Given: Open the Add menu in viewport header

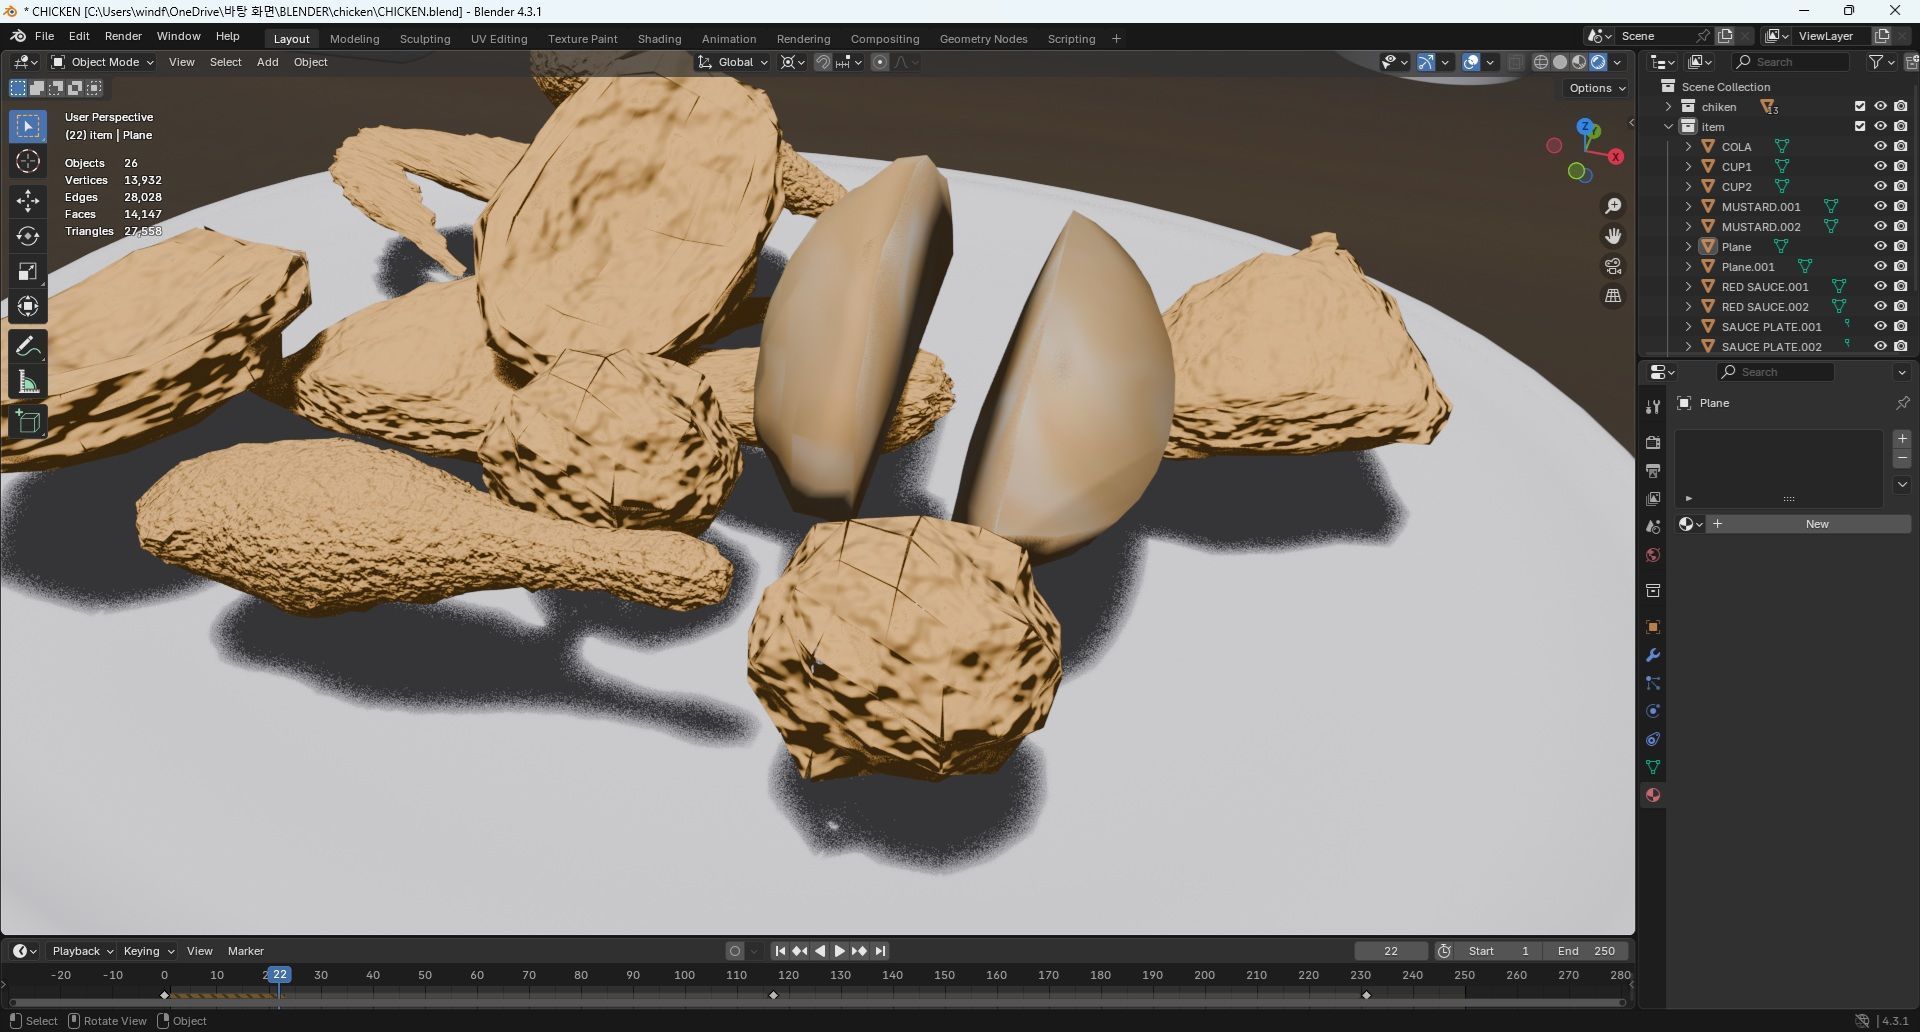Looking at the screenshot, I should pyautogui.click(x=267, y=62).
